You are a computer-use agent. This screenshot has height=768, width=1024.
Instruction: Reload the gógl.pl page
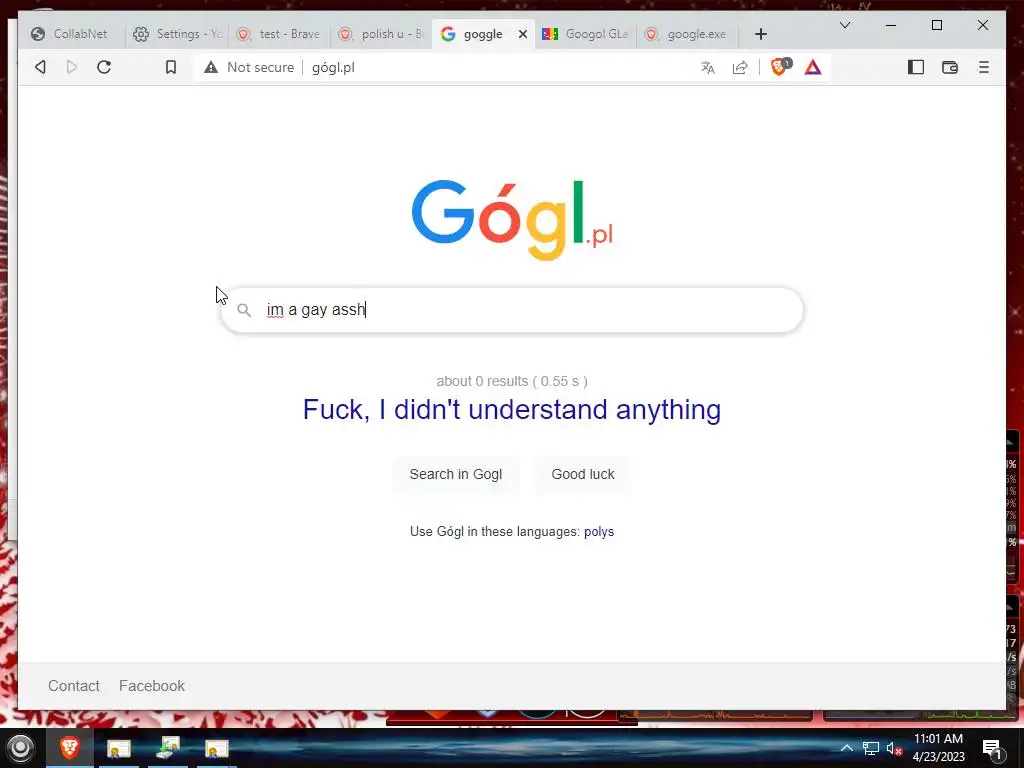click(x=104, y=67)
